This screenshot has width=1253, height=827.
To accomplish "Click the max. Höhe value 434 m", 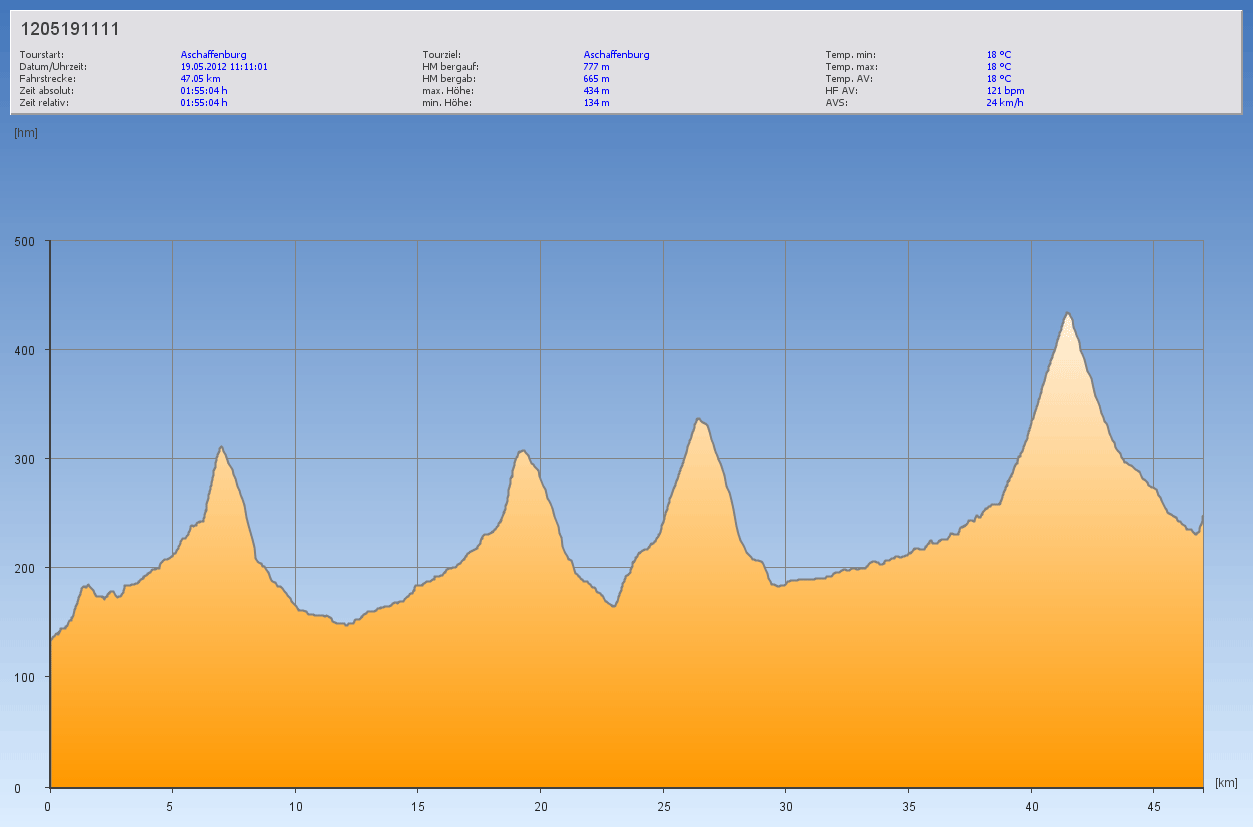I will coord(596,91).
